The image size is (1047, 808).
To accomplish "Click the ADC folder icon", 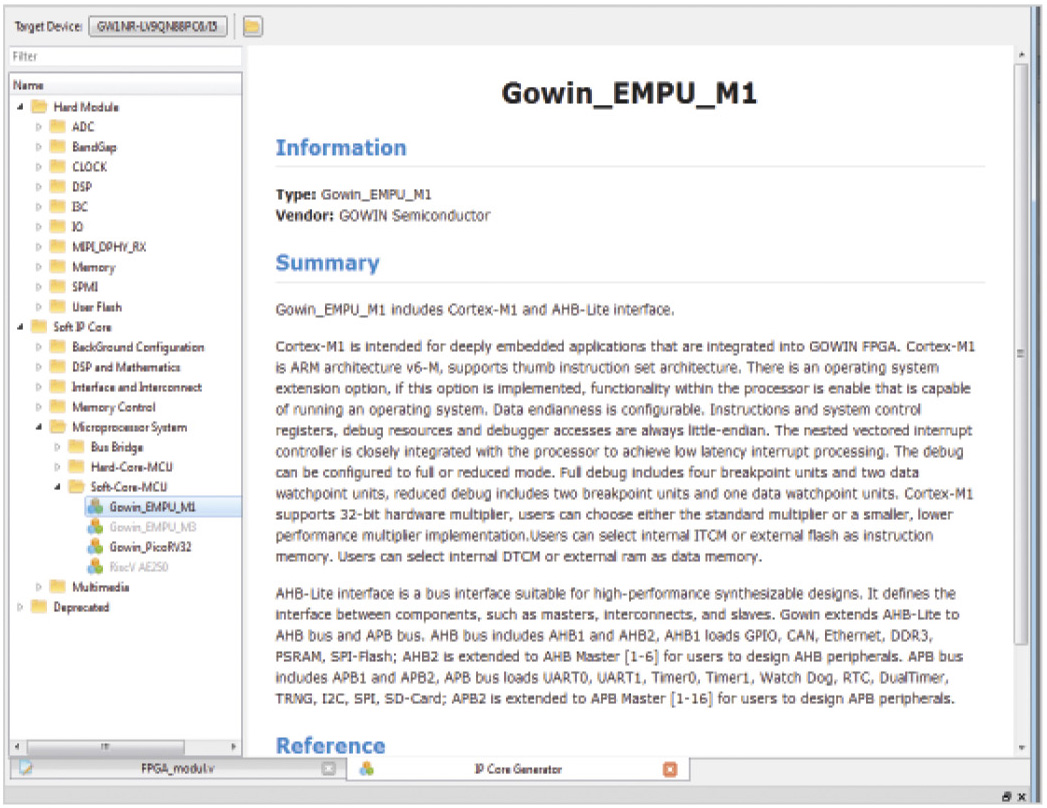I will click(58, 127).
